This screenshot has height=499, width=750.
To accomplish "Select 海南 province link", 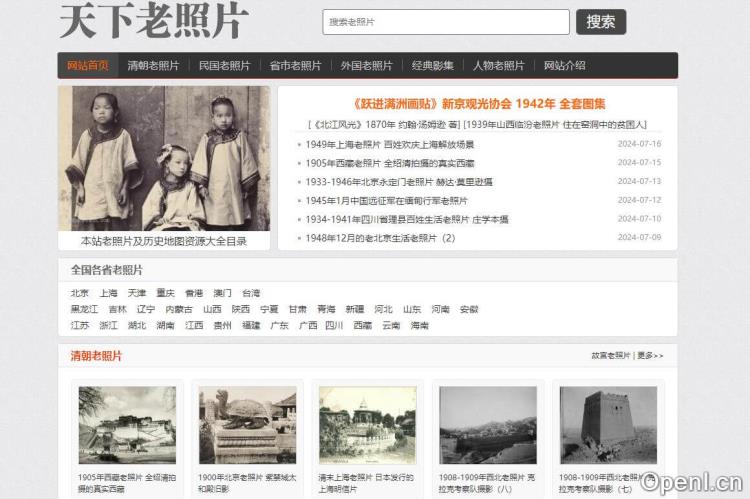I will 419,326.
